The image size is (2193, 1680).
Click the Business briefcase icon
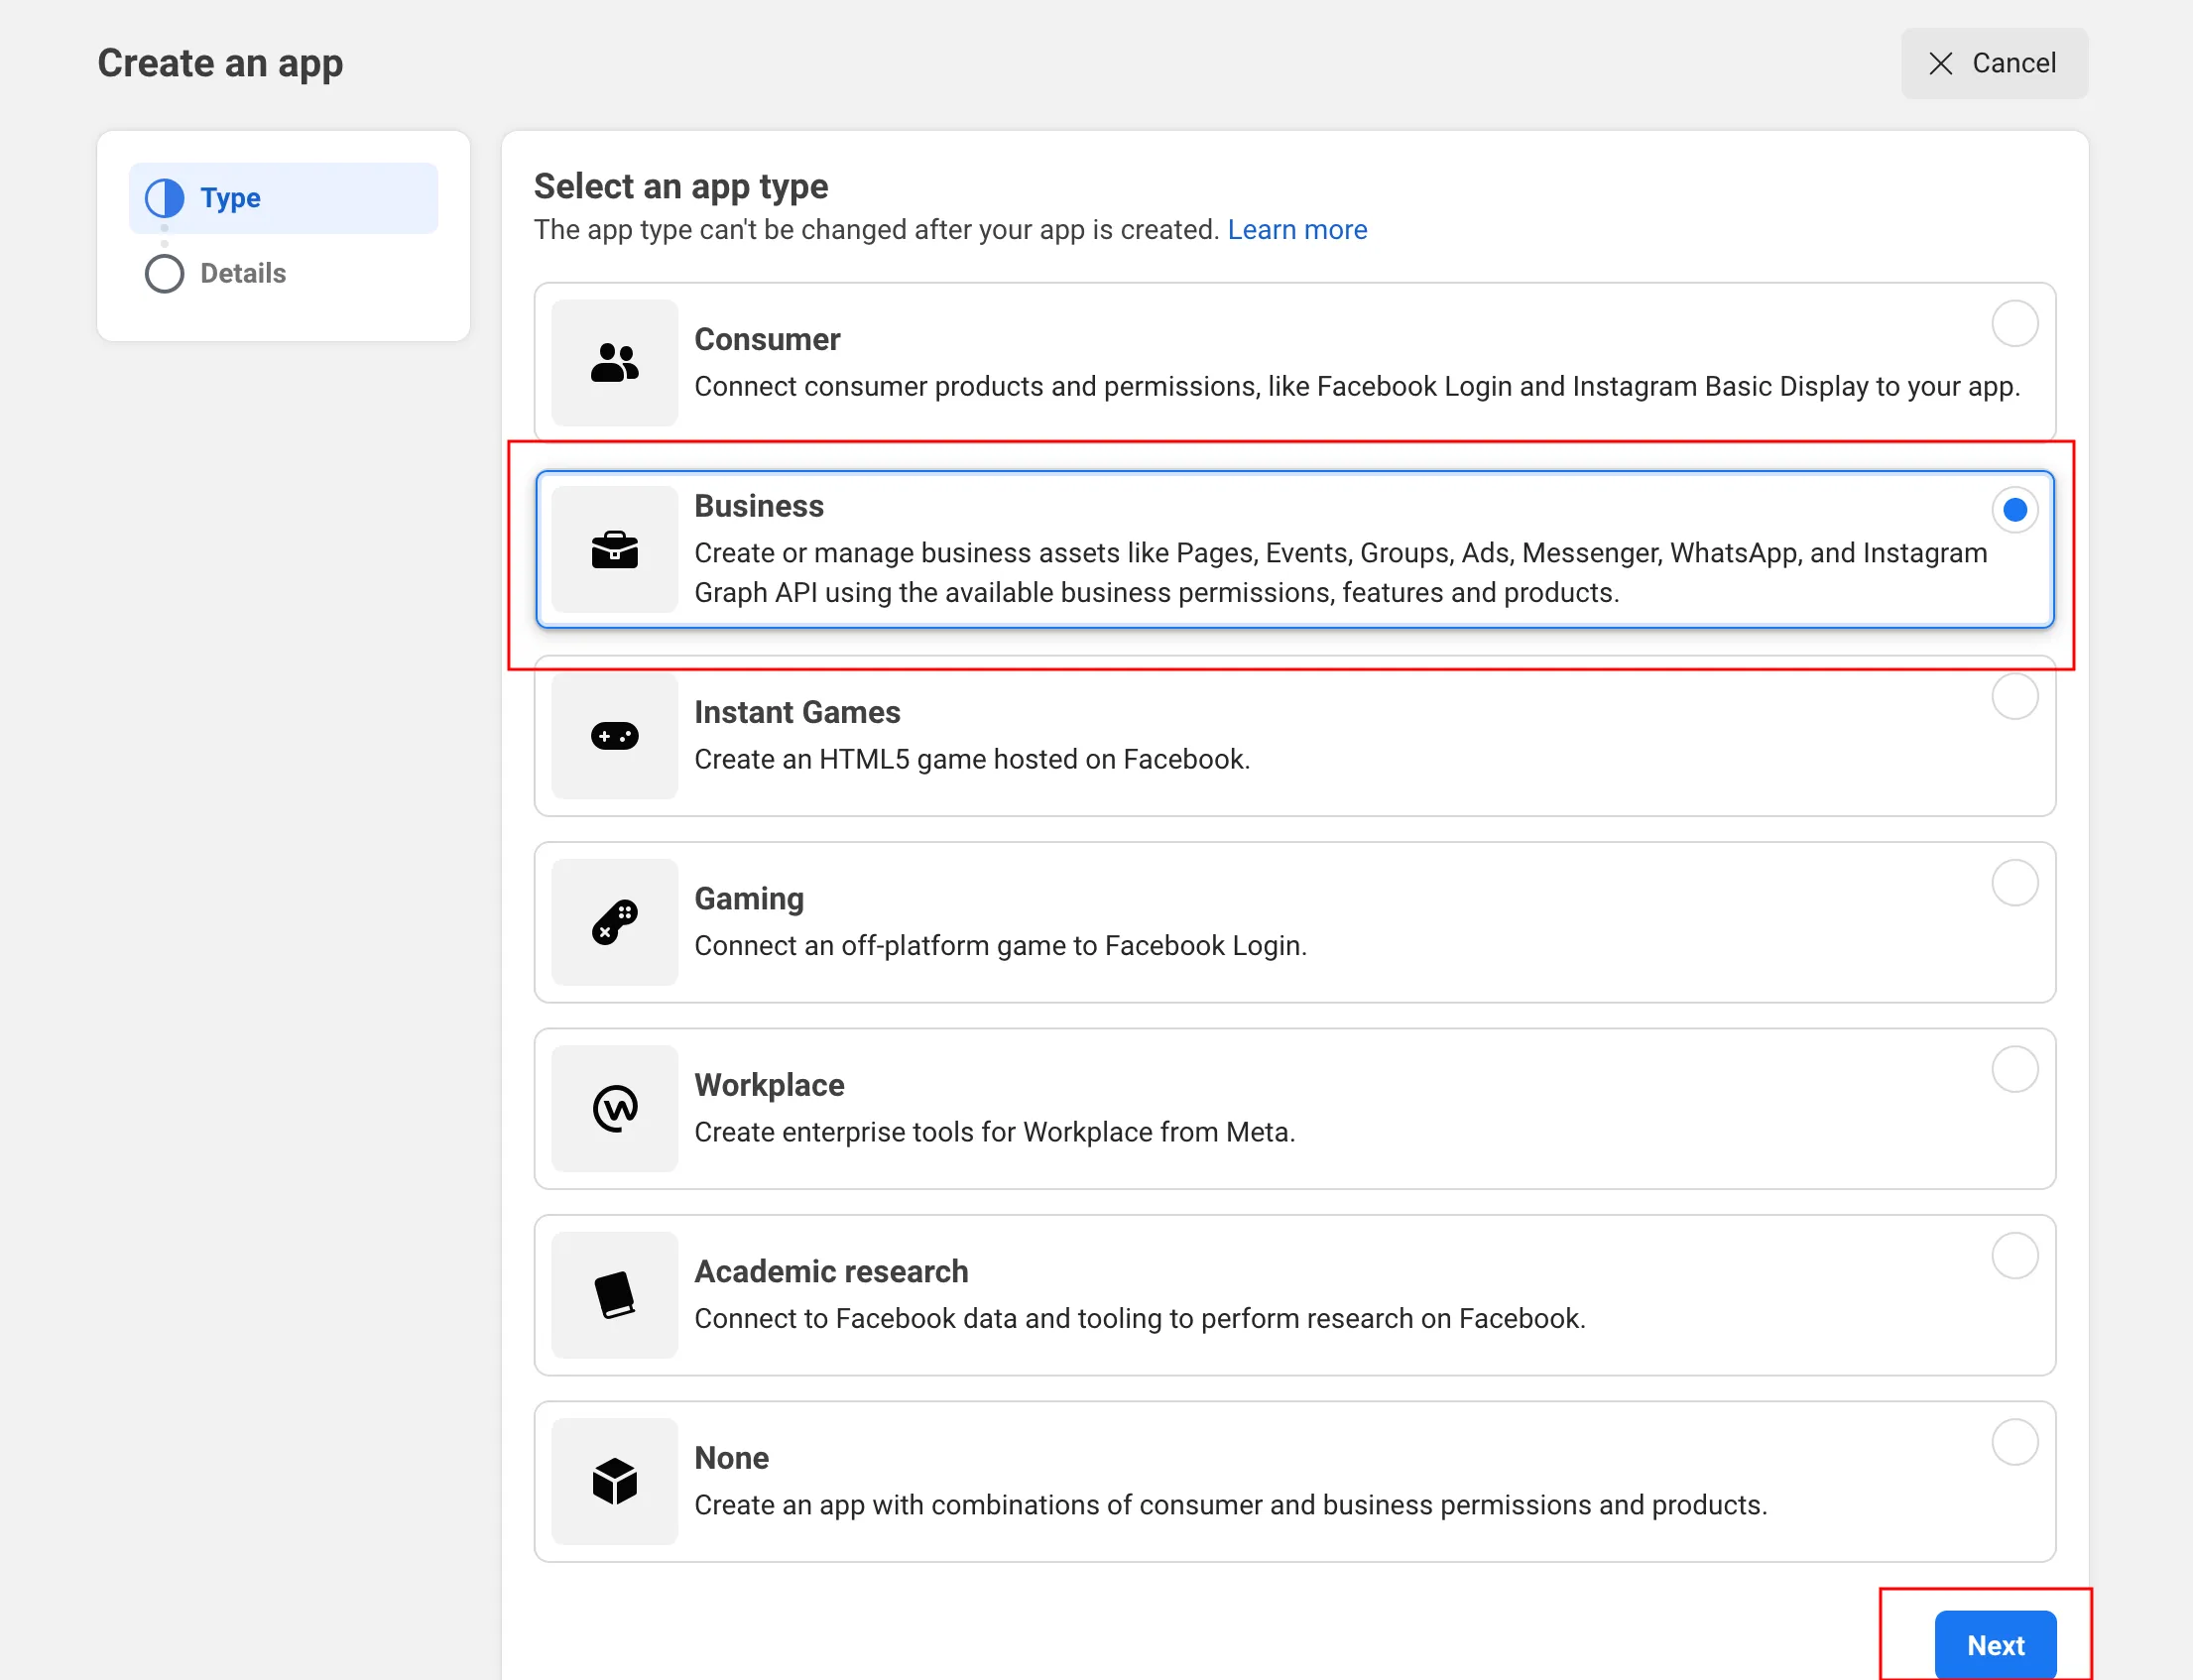[614, 549]
